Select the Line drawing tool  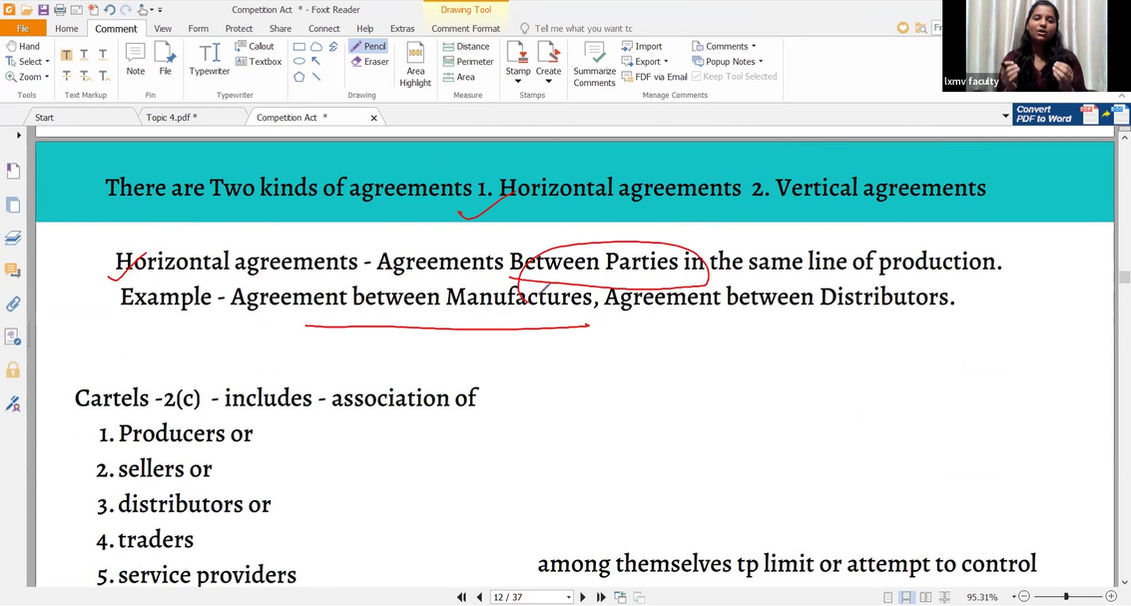point(316,76)
